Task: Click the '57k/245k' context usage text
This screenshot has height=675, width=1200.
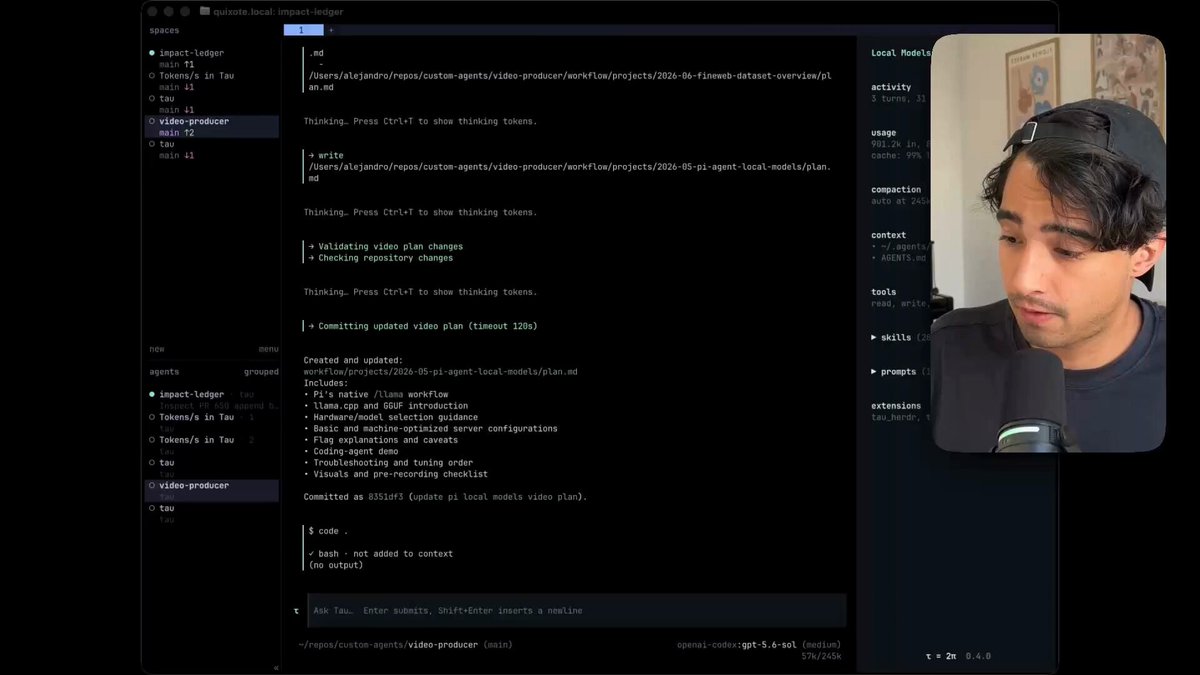Action: [821, 656]
